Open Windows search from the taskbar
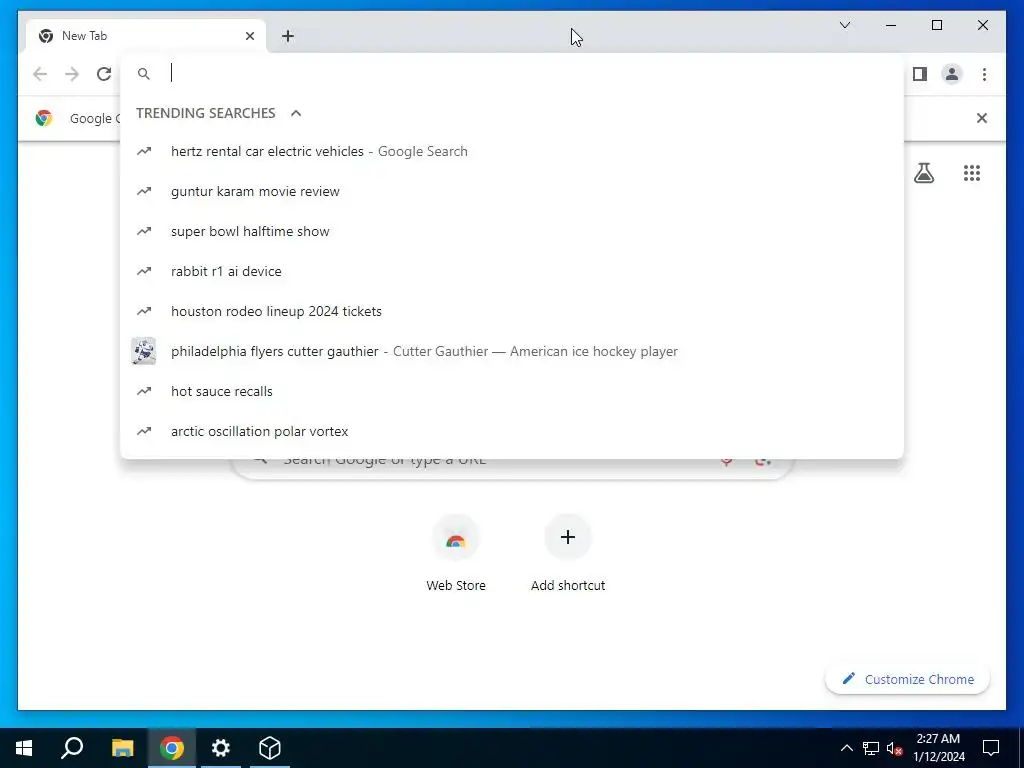Viewport: 1024px width, 768px height. coord(72,748)
